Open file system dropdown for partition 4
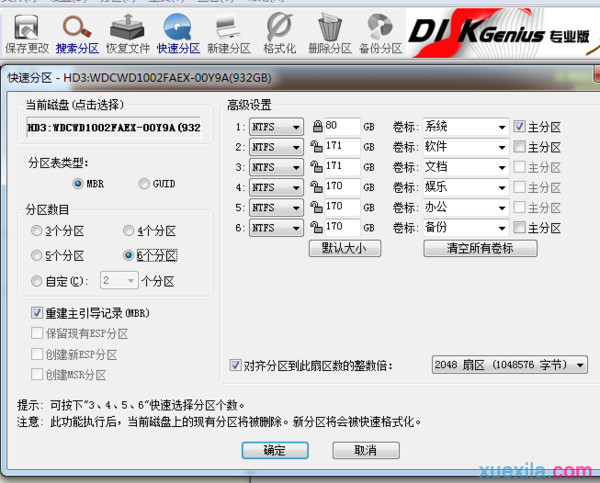This screenshot has height=483, width=600. click(x=276, y=188)
